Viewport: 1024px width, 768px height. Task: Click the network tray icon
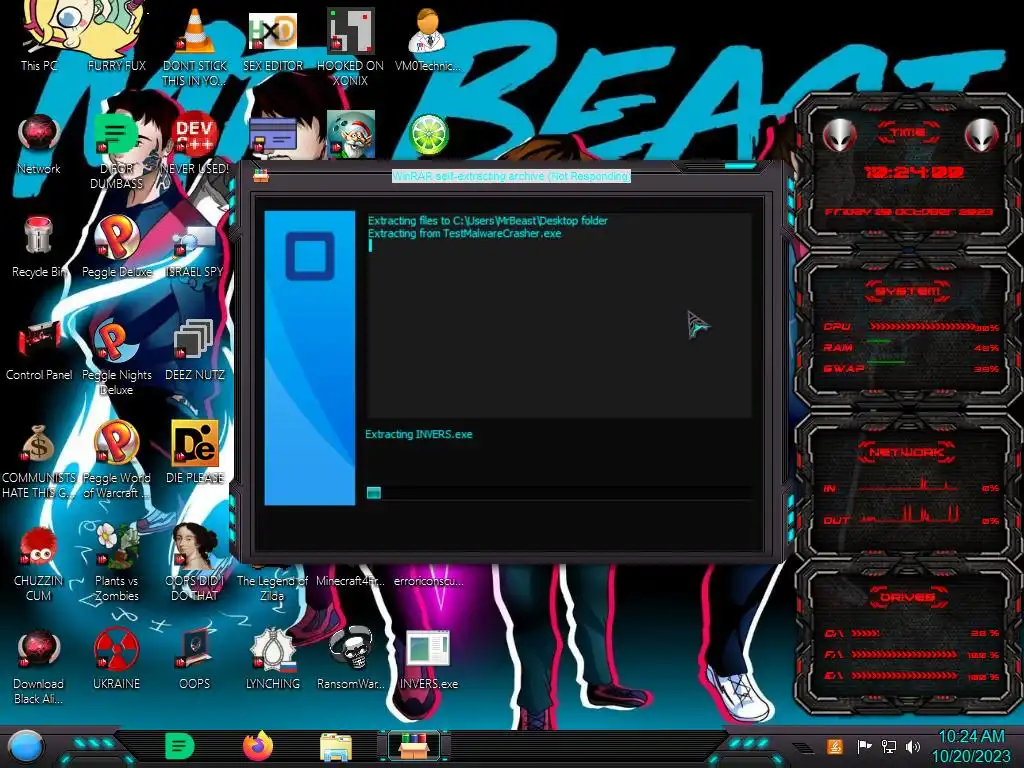pyautogui.click(x=889, y=746)
